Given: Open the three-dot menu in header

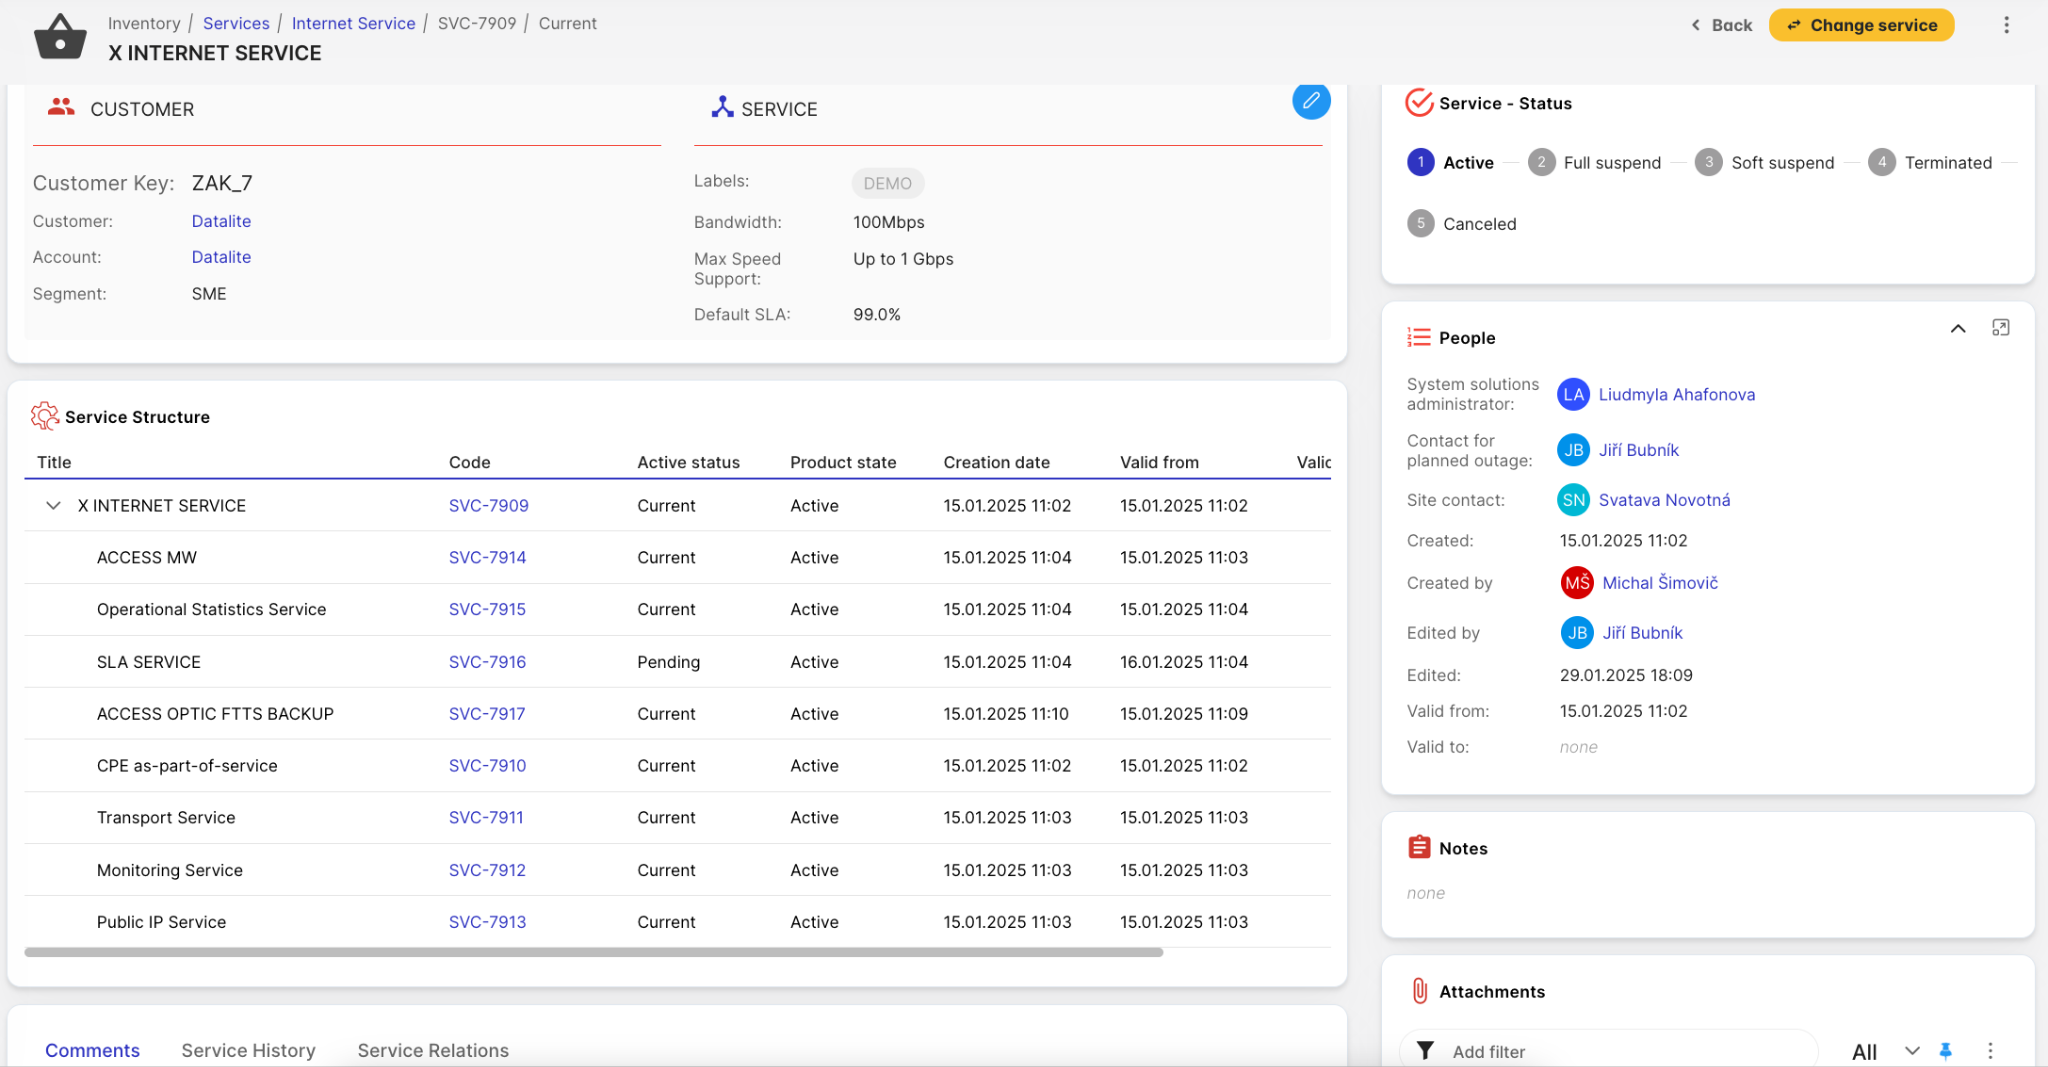Looking at the screenshot, I should (x=2005, y=25).
